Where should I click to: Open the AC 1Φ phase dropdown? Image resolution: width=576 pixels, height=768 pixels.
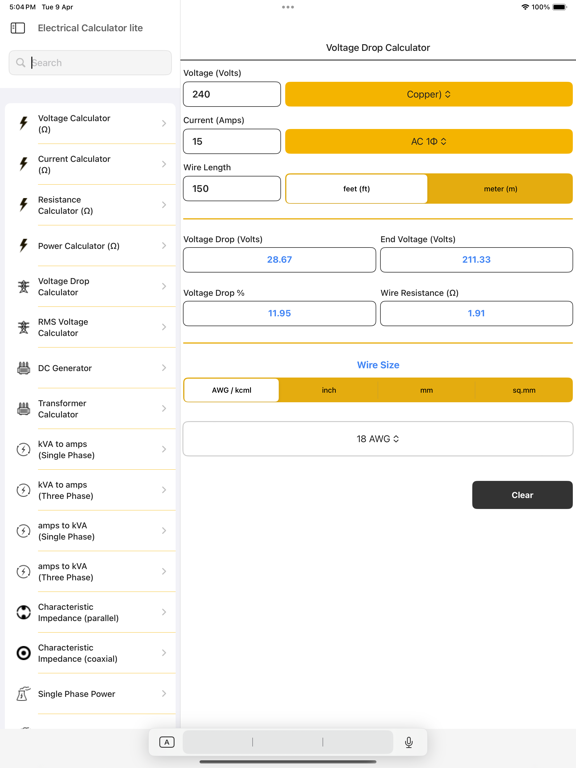[429, 141]
